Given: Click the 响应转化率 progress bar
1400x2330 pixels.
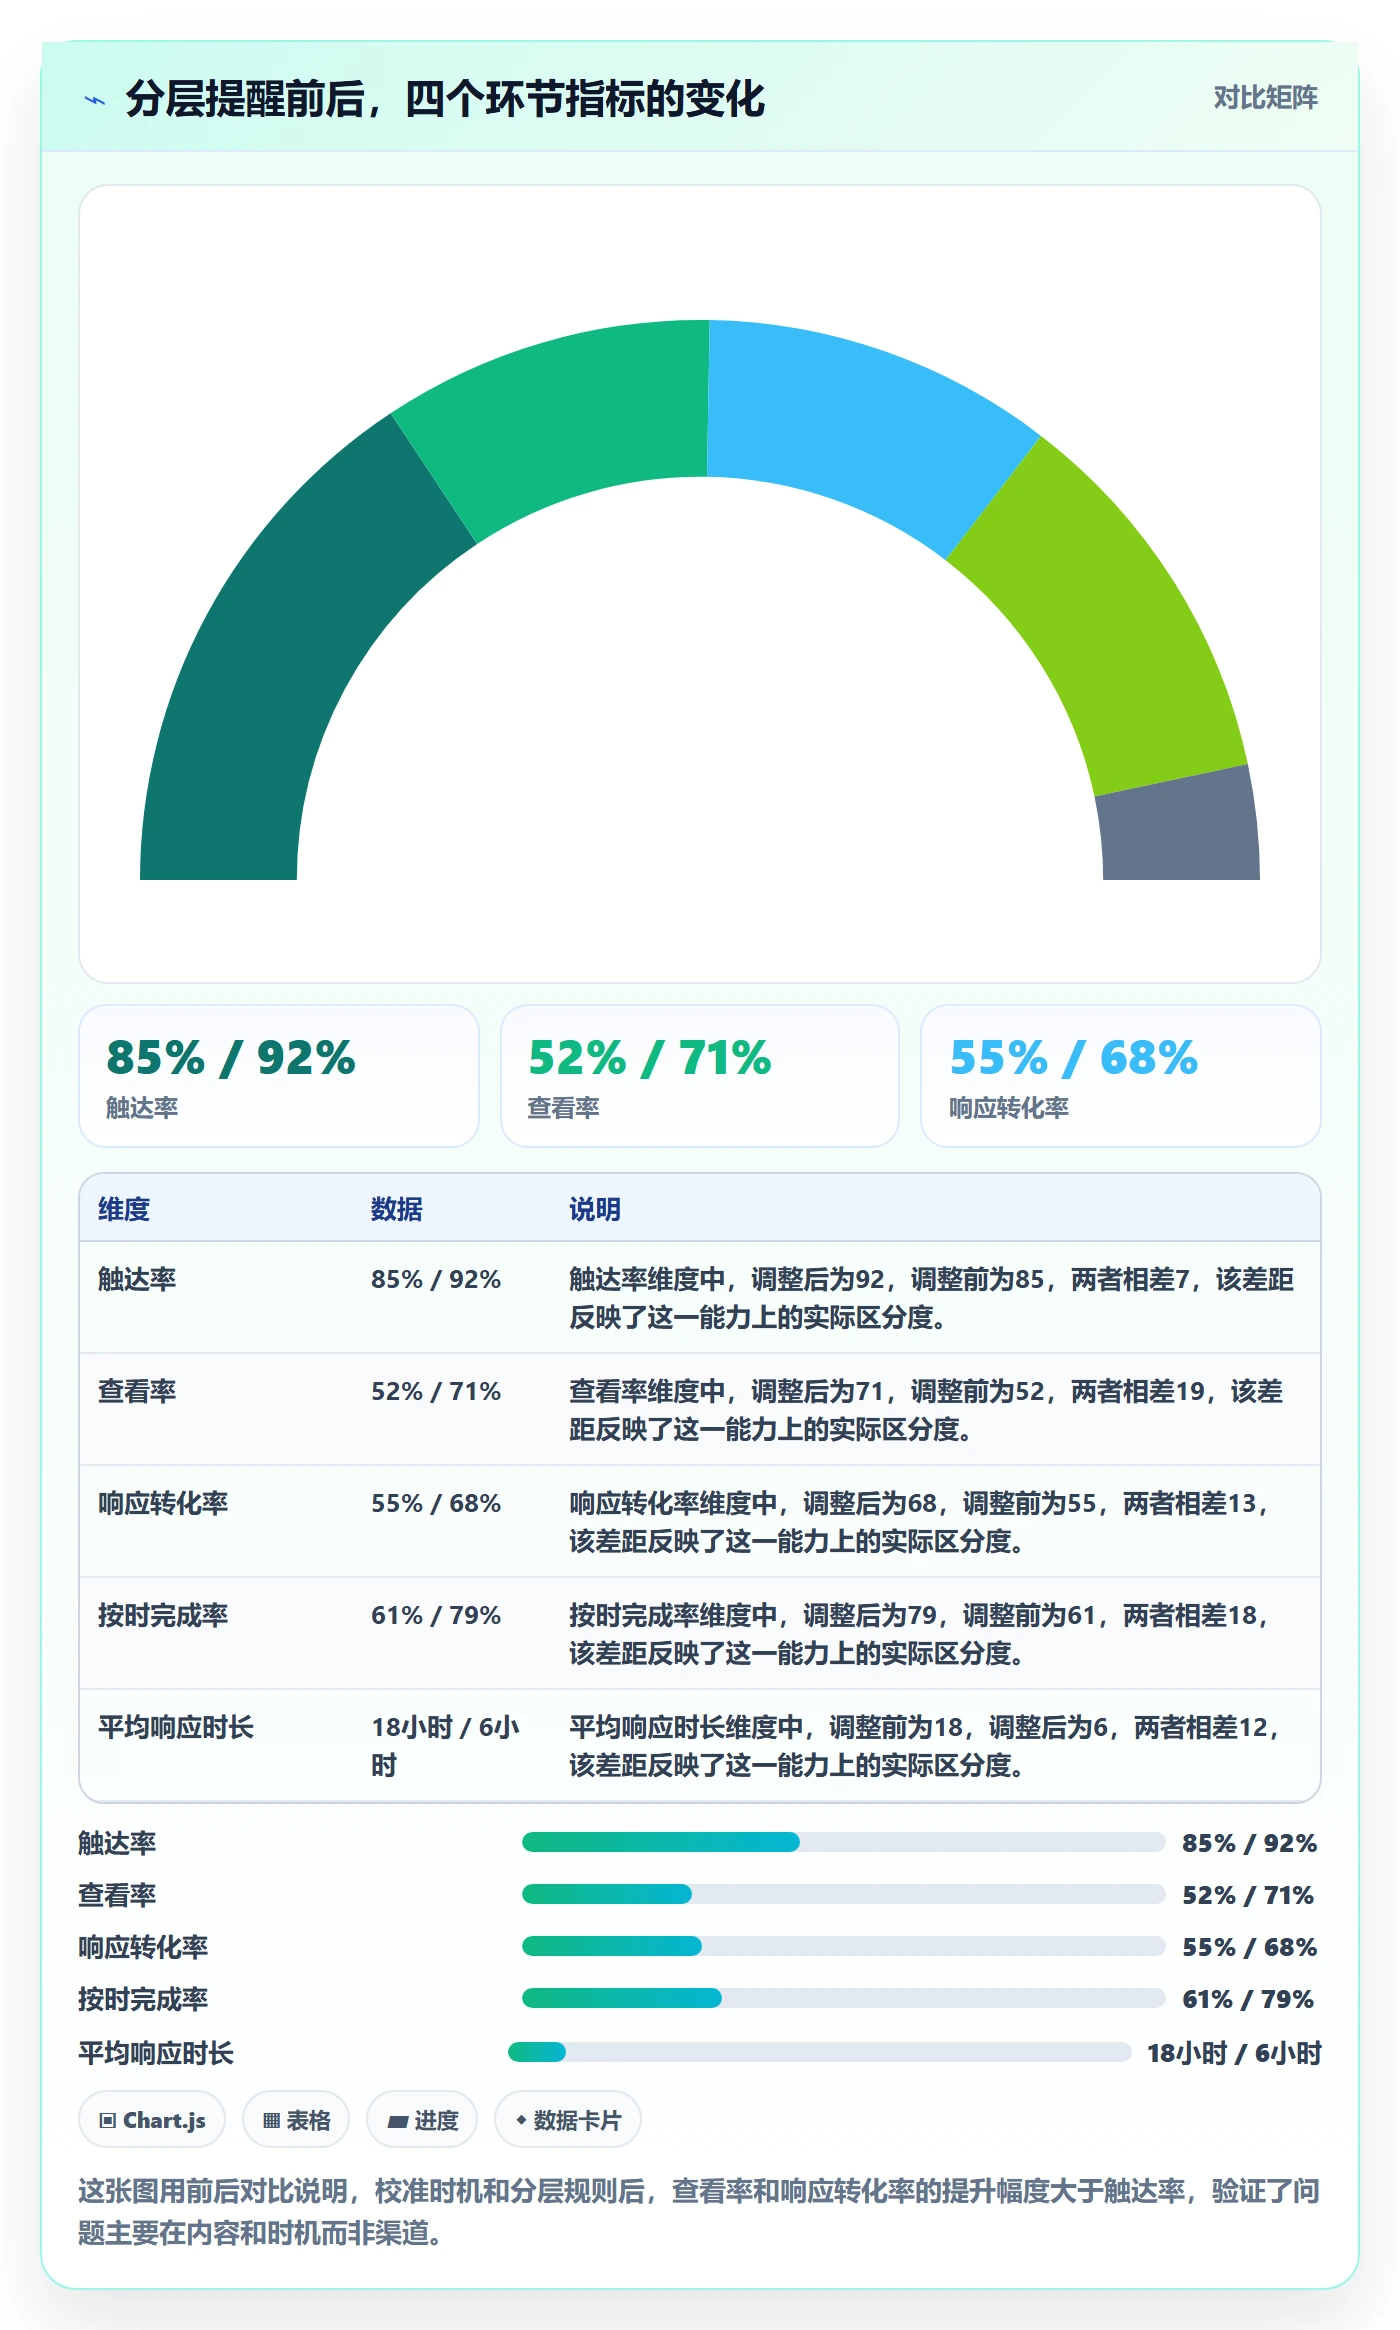Looking at the screenshot, I should tap(843, 1946).
